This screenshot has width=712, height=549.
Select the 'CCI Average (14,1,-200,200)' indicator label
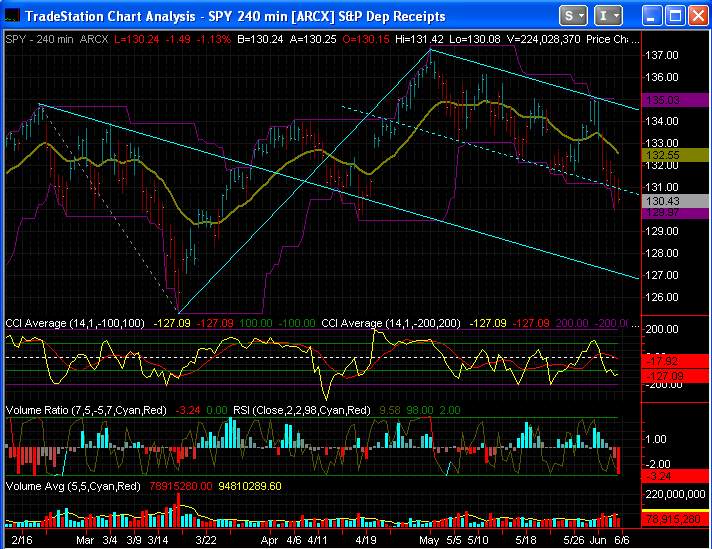coord(391,323)
